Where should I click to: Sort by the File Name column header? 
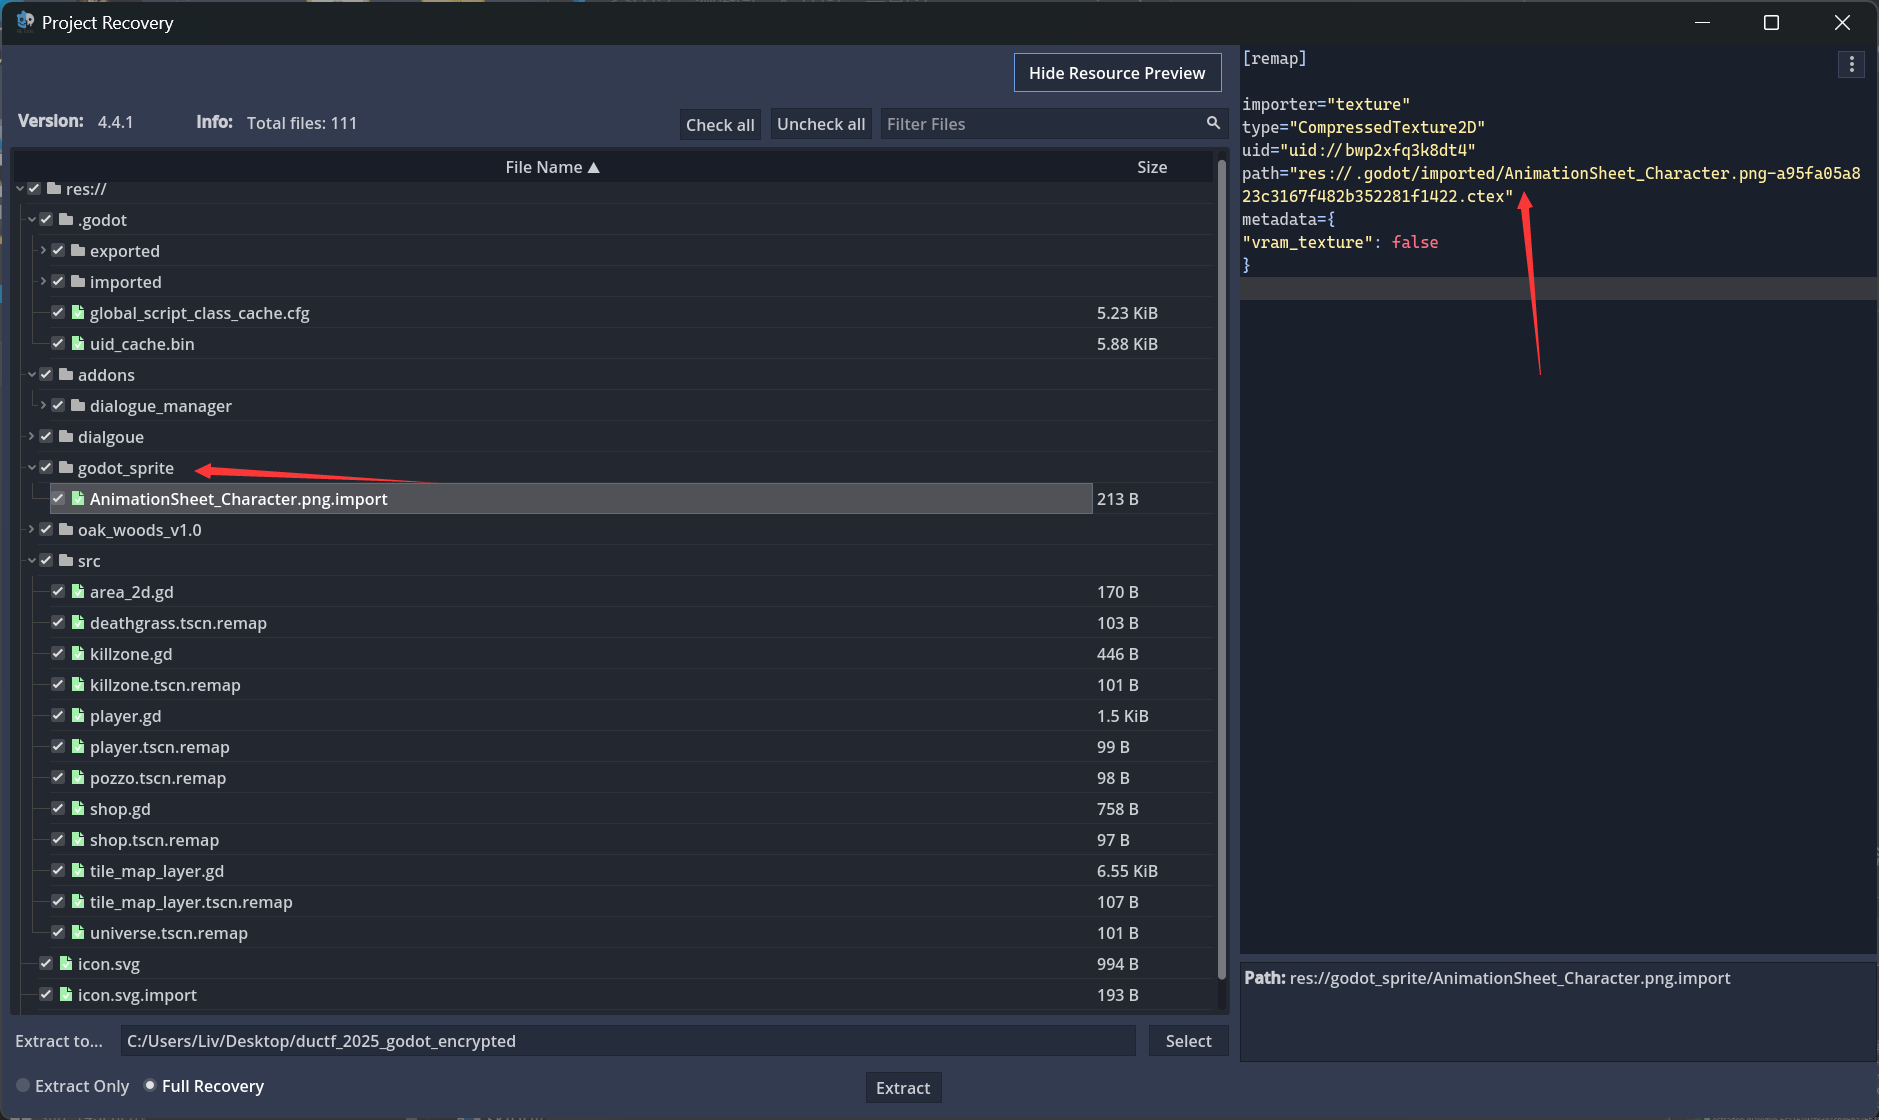point(552,167)
